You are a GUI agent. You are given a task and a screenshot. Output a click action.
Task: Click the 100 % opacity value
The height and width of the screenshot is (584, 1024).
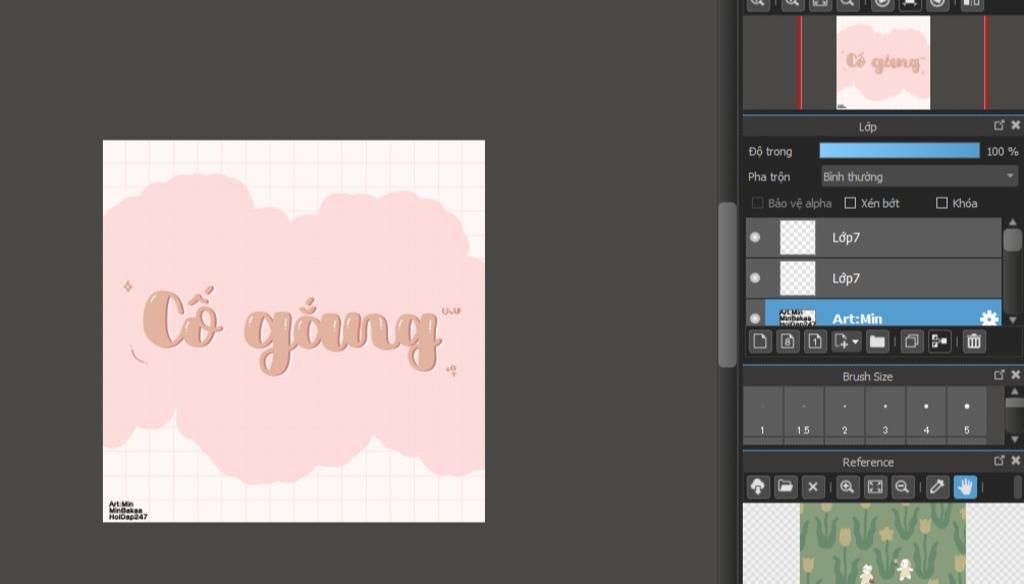point(1002,151)
